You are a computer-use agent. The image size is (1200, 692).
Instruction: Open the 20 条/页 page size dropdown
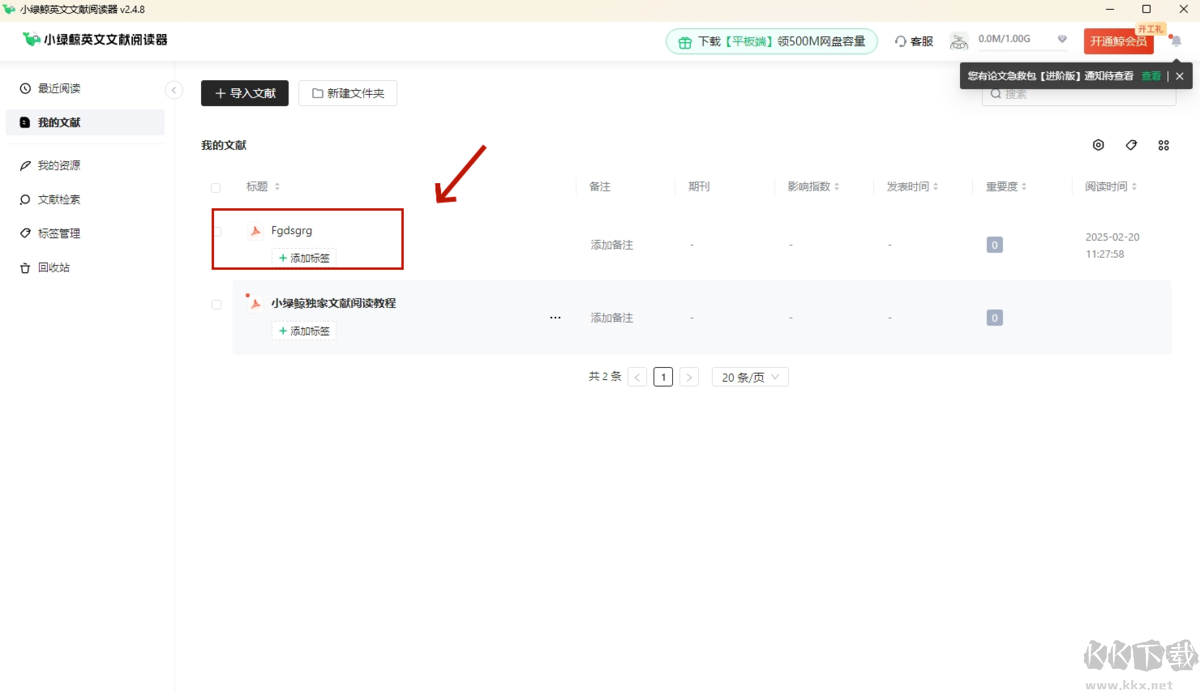coord(750,377)
